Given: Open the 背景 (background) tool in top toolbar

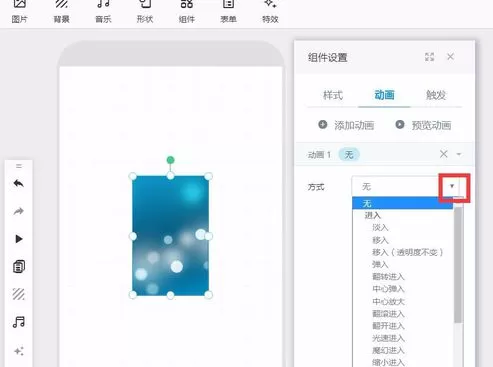Looking at the screenshot, I should coord(61,12).
